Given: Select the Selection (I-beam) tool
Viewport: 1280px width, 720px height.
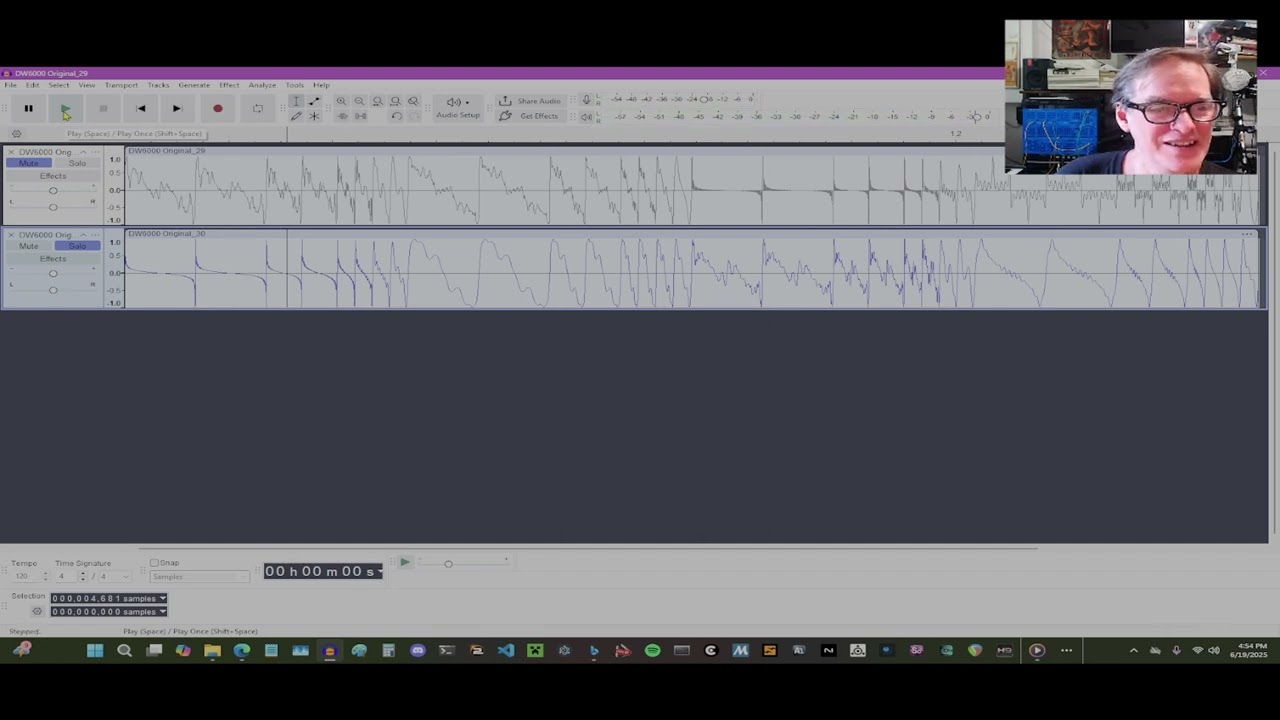Looking at the screenshot, I should click(x=296, y=101).
